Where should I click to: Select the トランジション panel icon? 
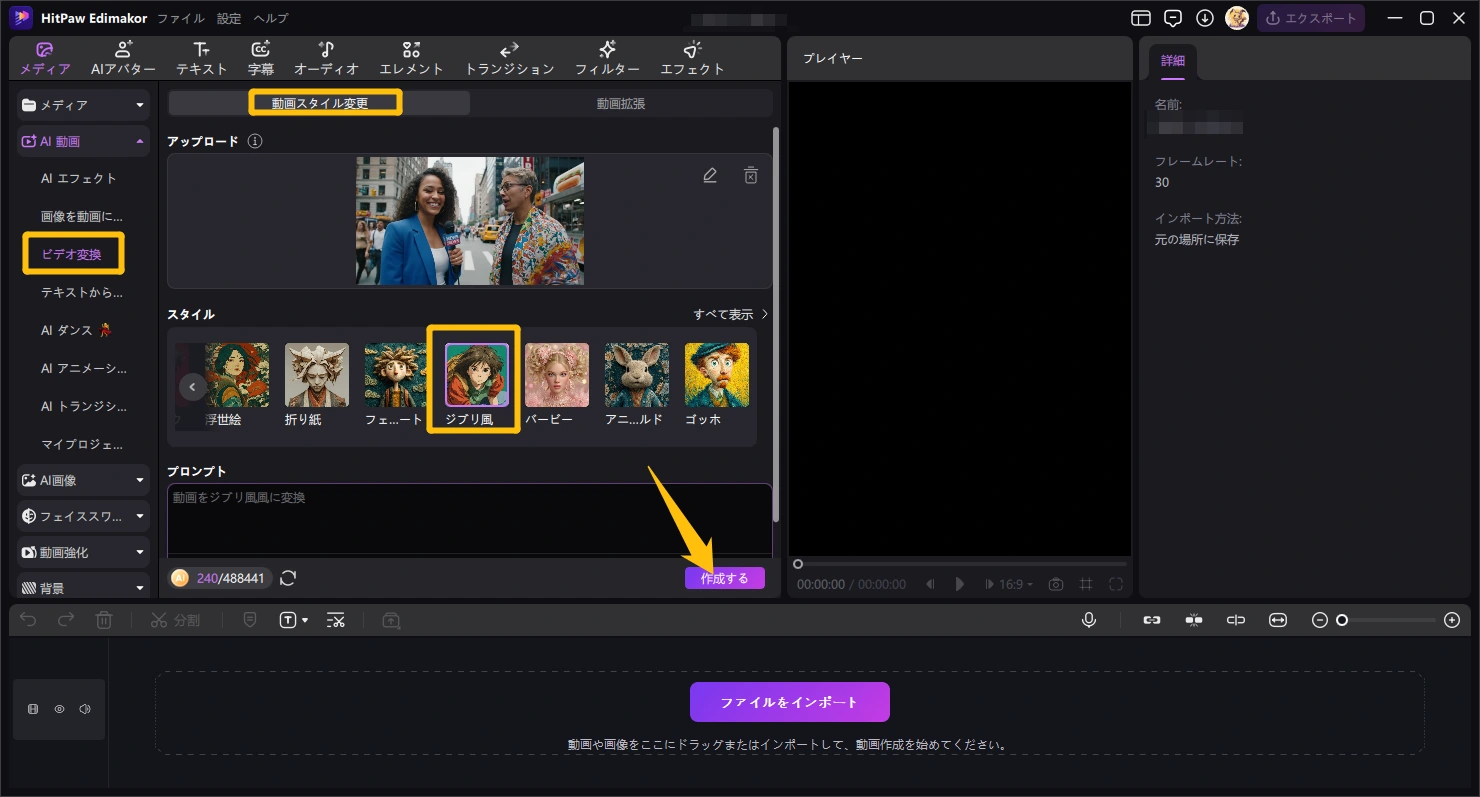(x=508, y=57)
